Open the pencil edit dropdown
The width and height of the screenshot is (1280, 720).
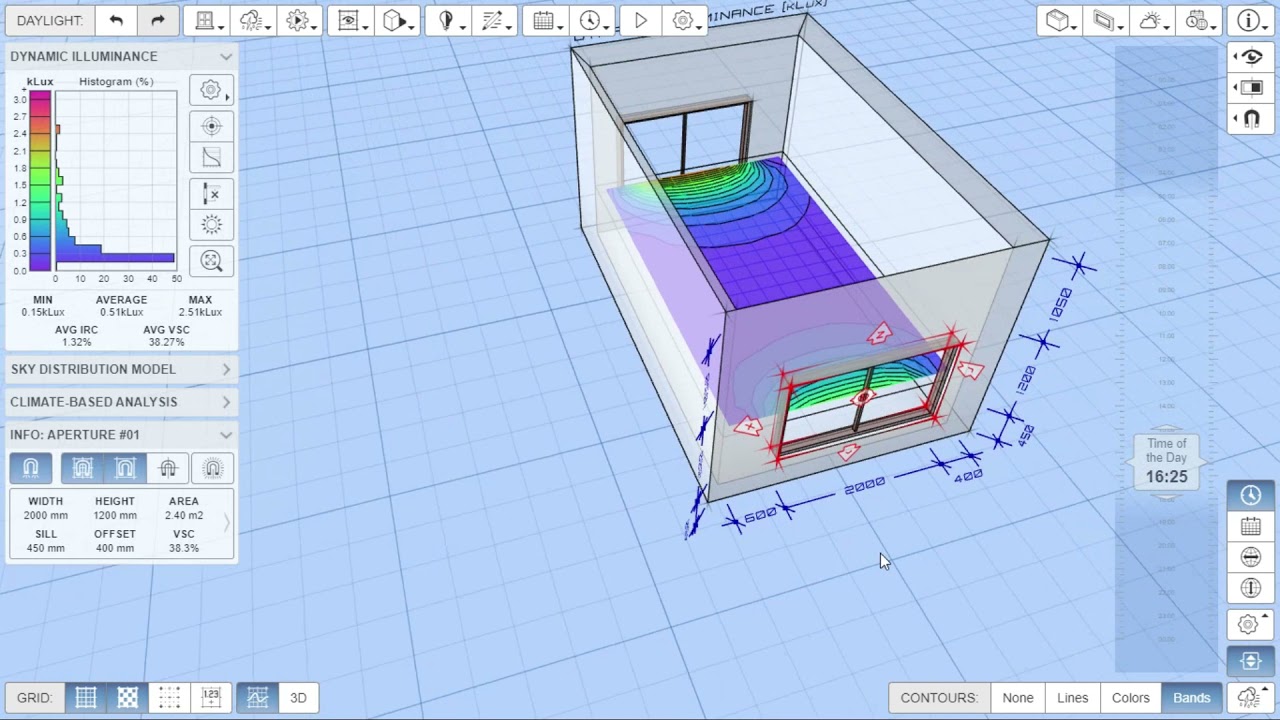point(494,21)
